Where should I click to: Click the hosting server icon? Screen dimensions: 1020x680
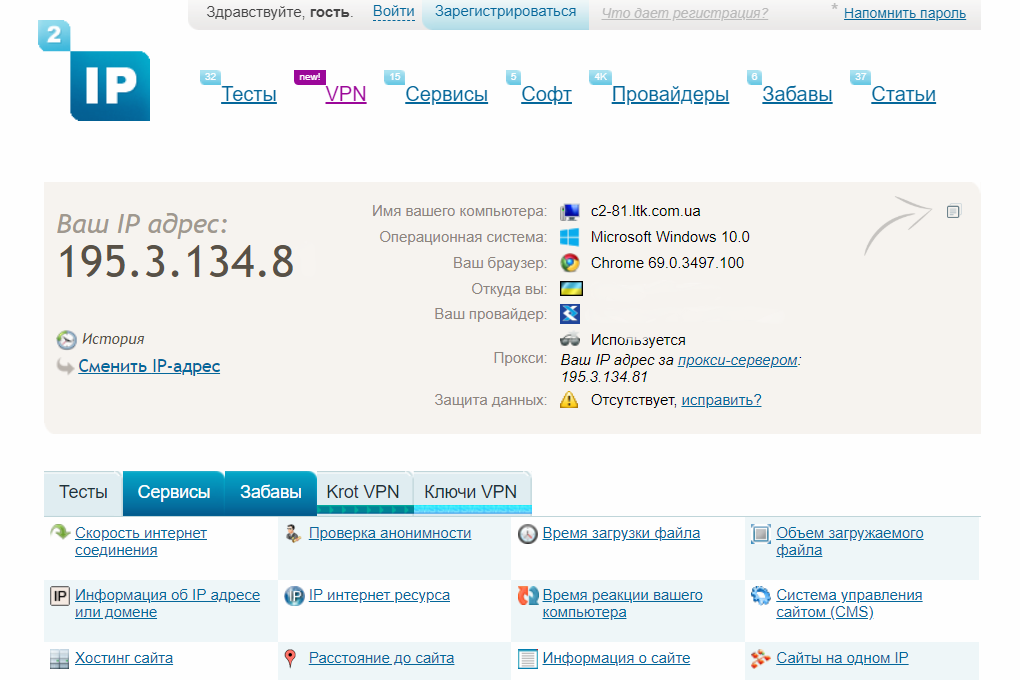(59, 659)
